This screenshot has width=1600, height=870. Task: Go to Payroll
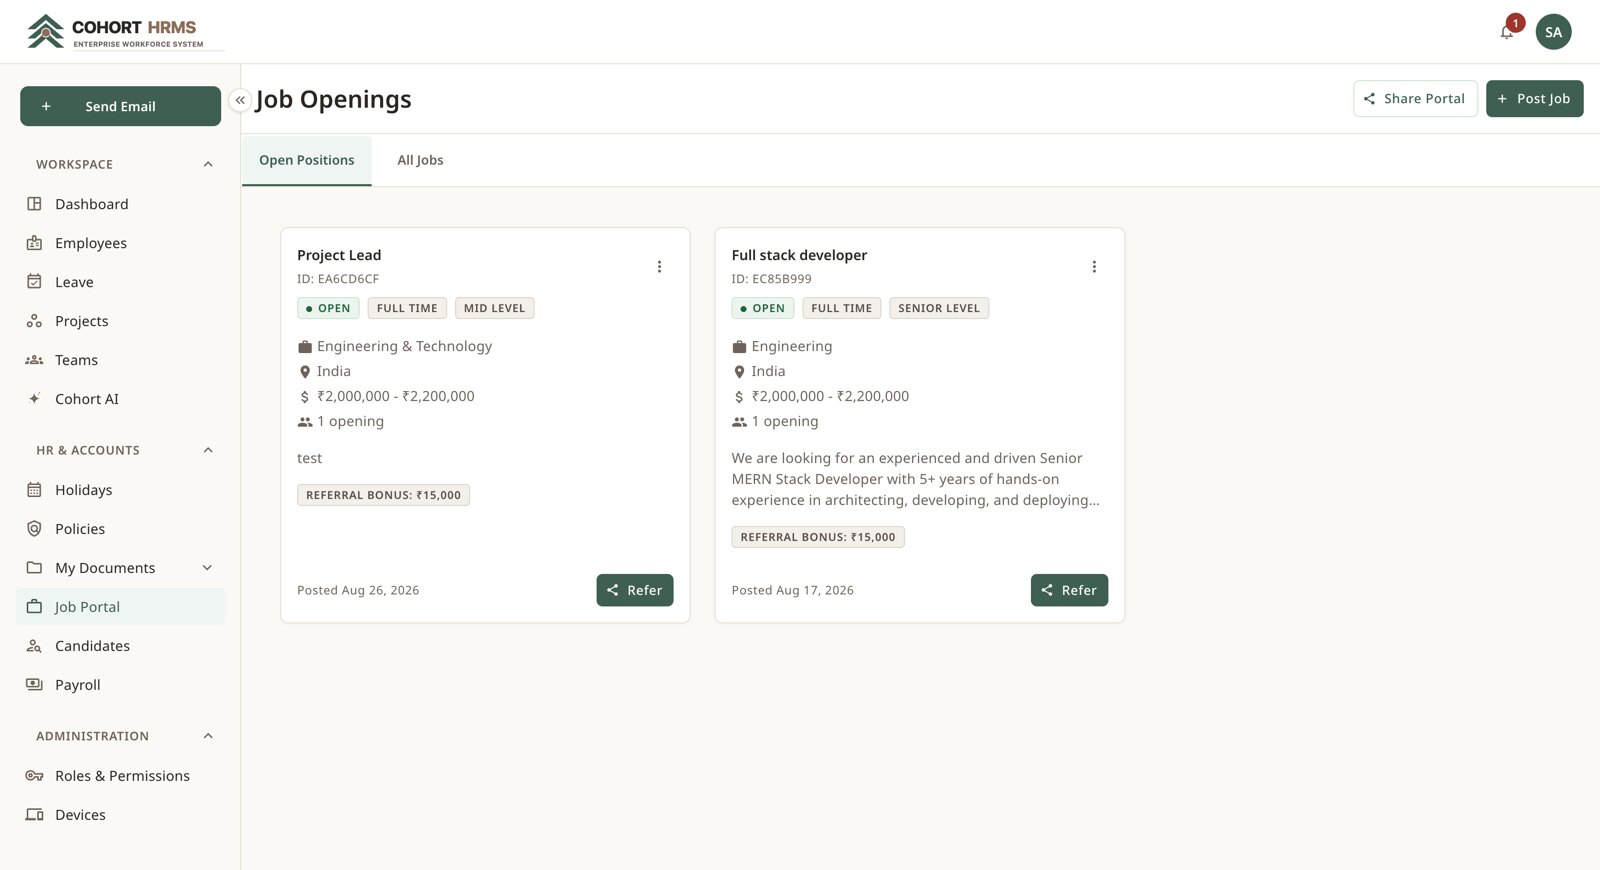click(x=120, y=685)
